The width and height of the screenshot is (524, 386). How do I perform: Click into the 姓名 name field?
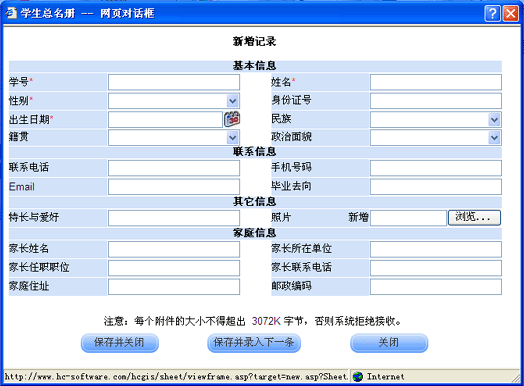[x=436, y=82]
